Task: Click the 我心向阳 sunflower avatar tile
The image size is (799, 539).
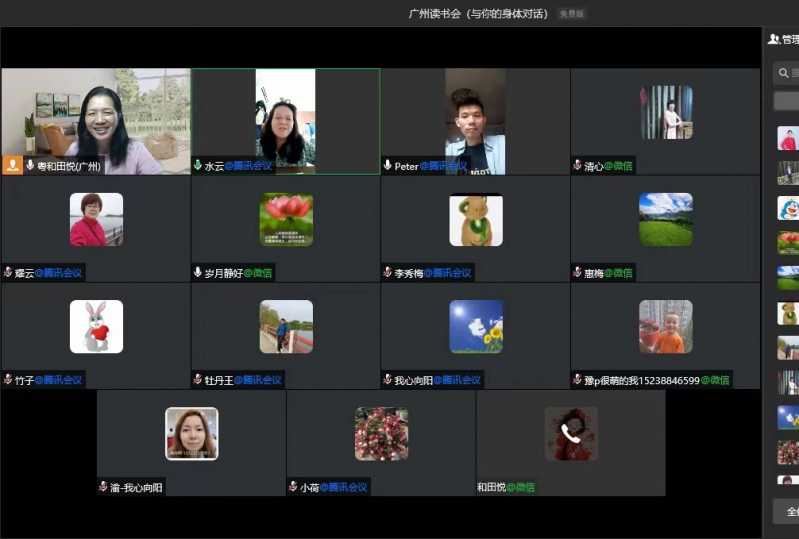Action: 476,327
